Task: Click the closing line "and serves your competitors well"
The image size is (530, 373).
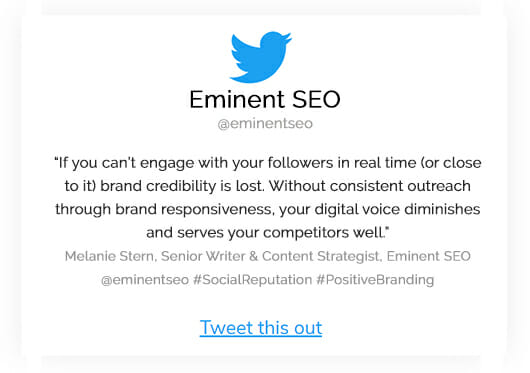Action: click(x=265, y=233)
